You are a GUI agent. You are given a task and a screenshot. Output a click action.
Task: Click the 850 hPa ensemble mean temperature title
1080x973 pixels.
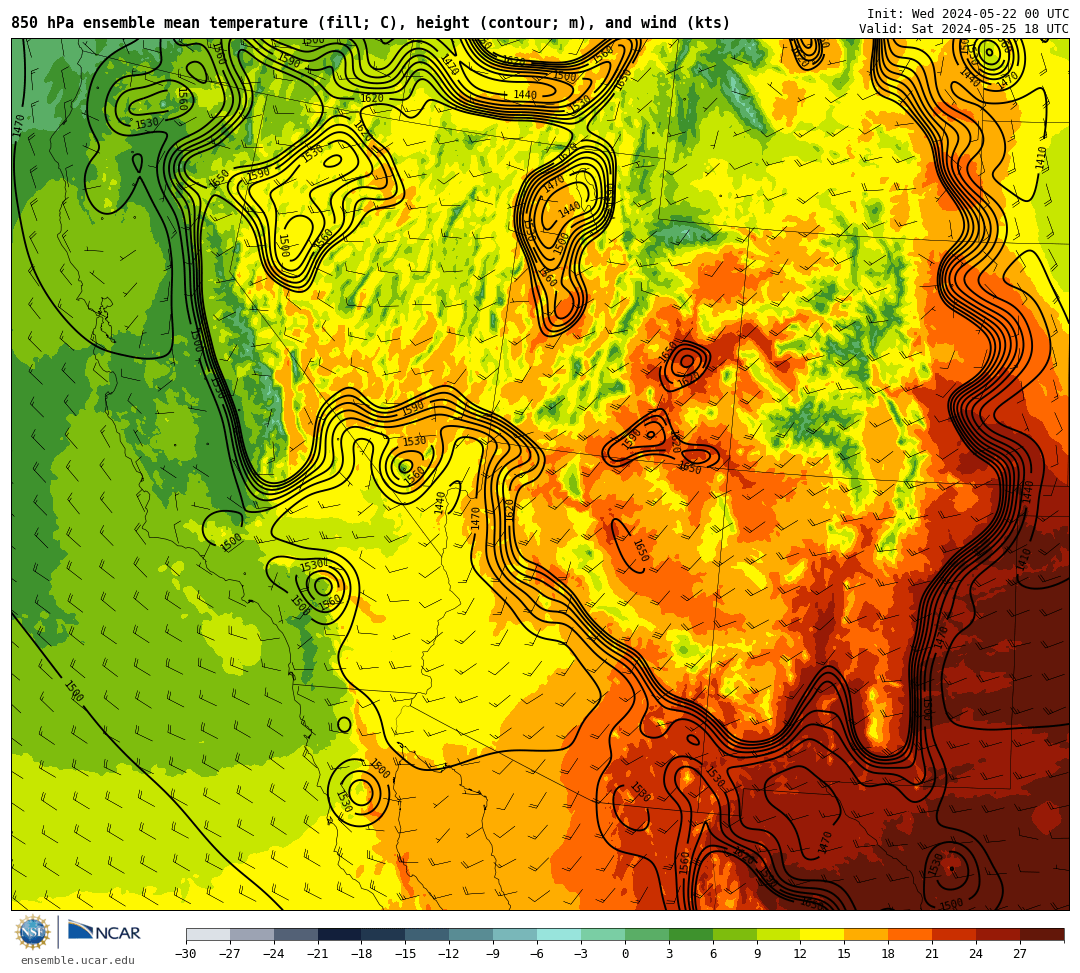click(x=371, y=23)
